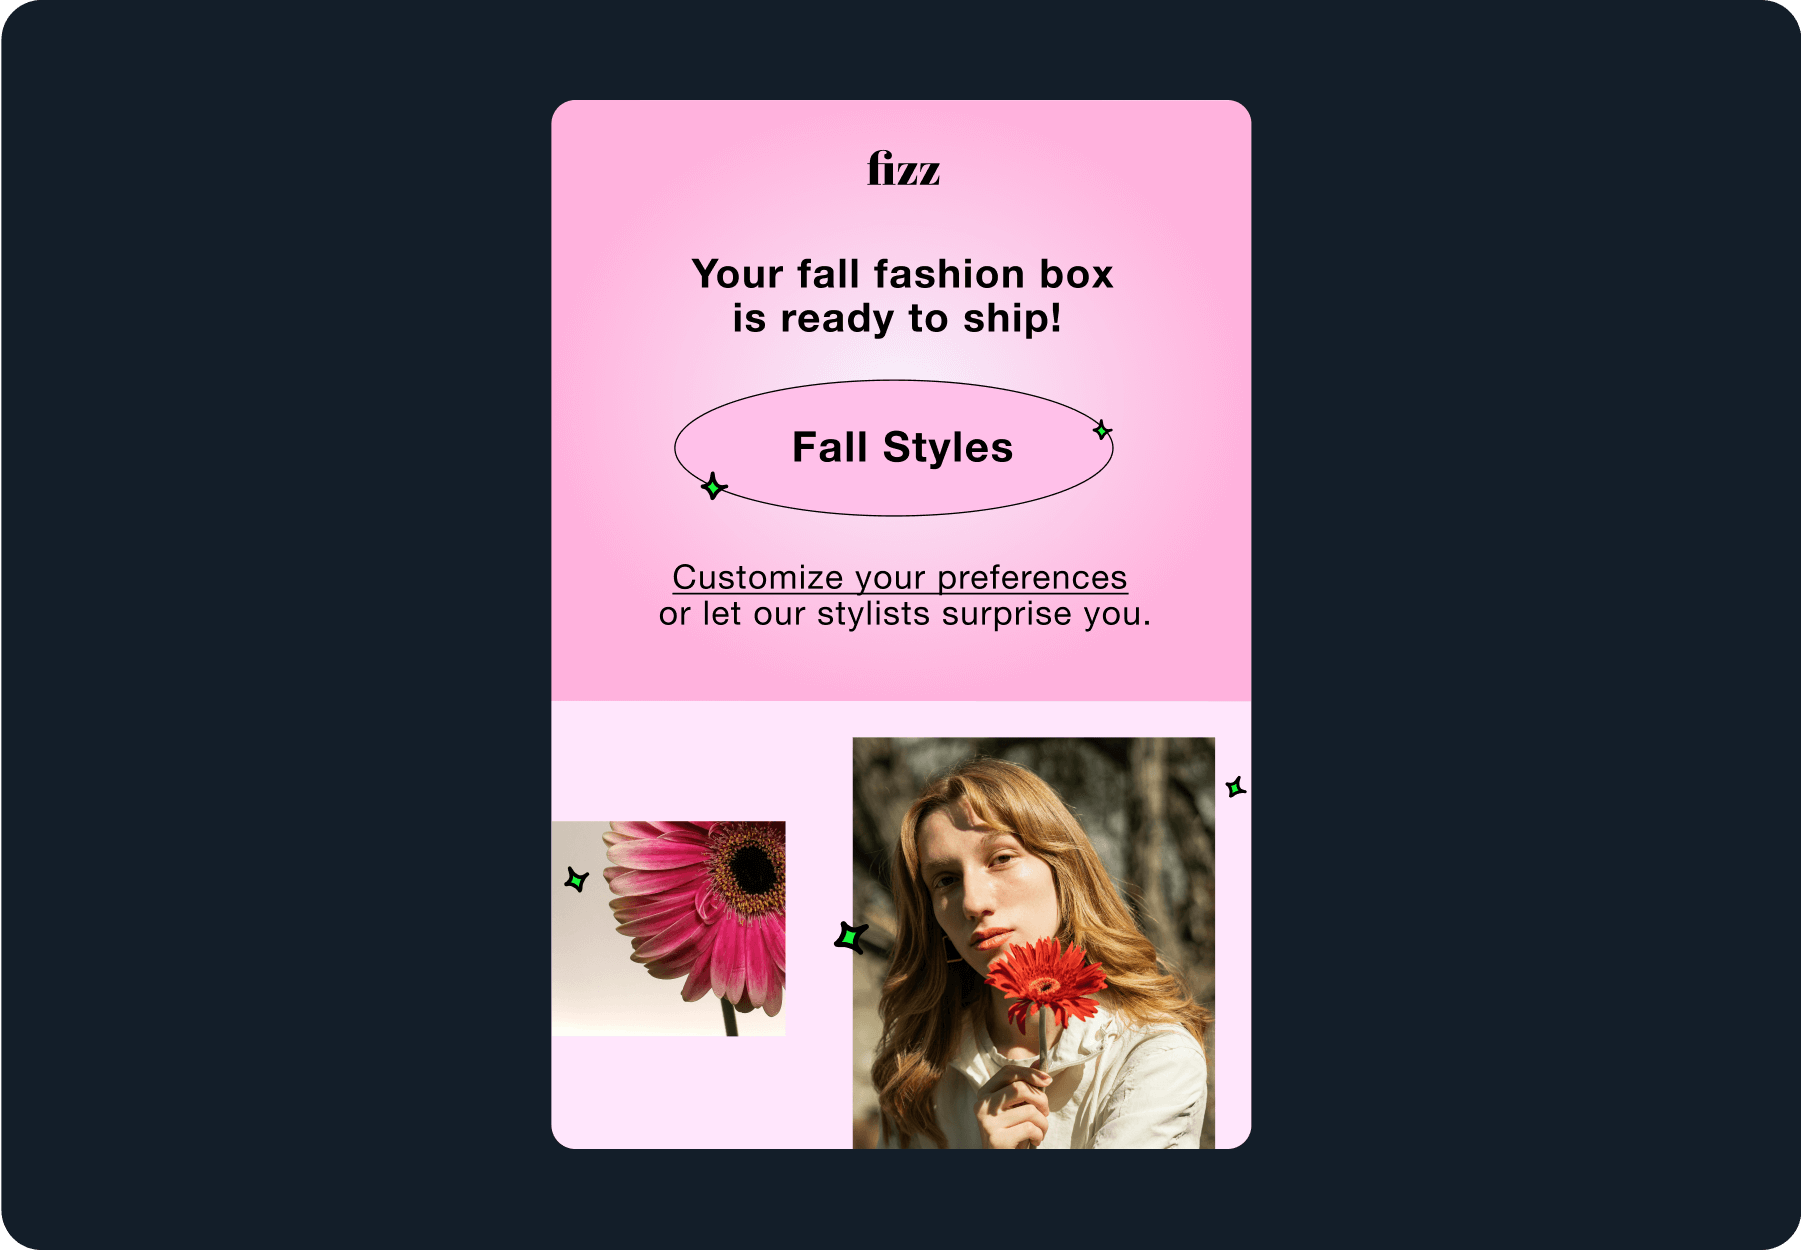Open the Fall Styles oval button
The height and width of the screenshot is (1250, 1801).
pyautogui.click(x=894, y=448)
